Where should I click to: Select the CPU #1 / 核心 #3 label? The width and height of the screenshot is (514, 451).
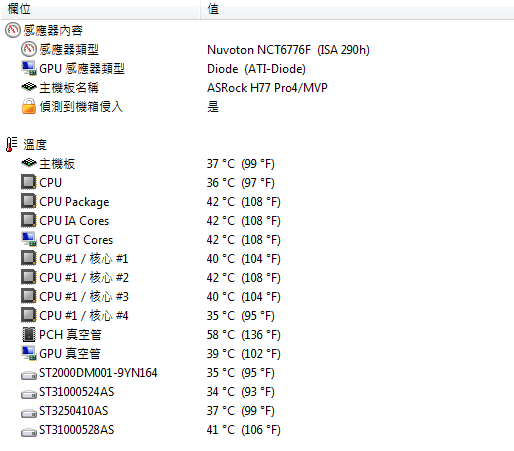click(84, 297)
